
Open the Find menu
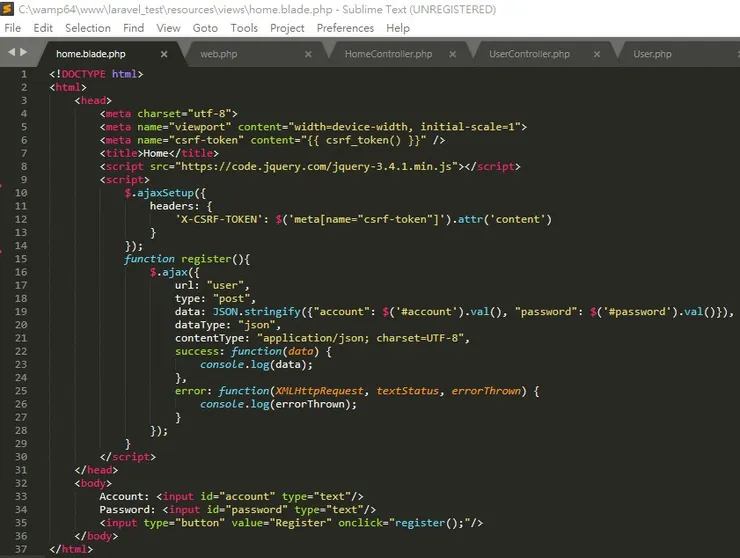133,28
